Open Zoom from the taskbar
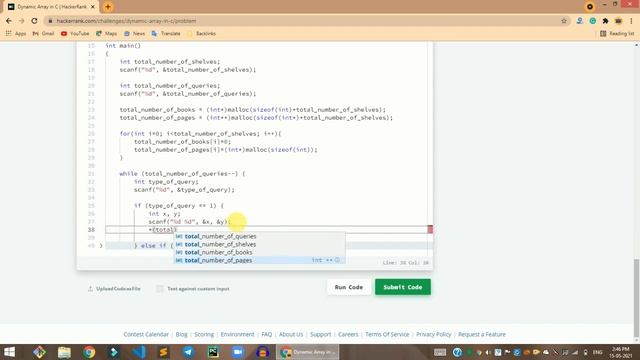This screenshot has height=360, width=640. tap(238, 352)
